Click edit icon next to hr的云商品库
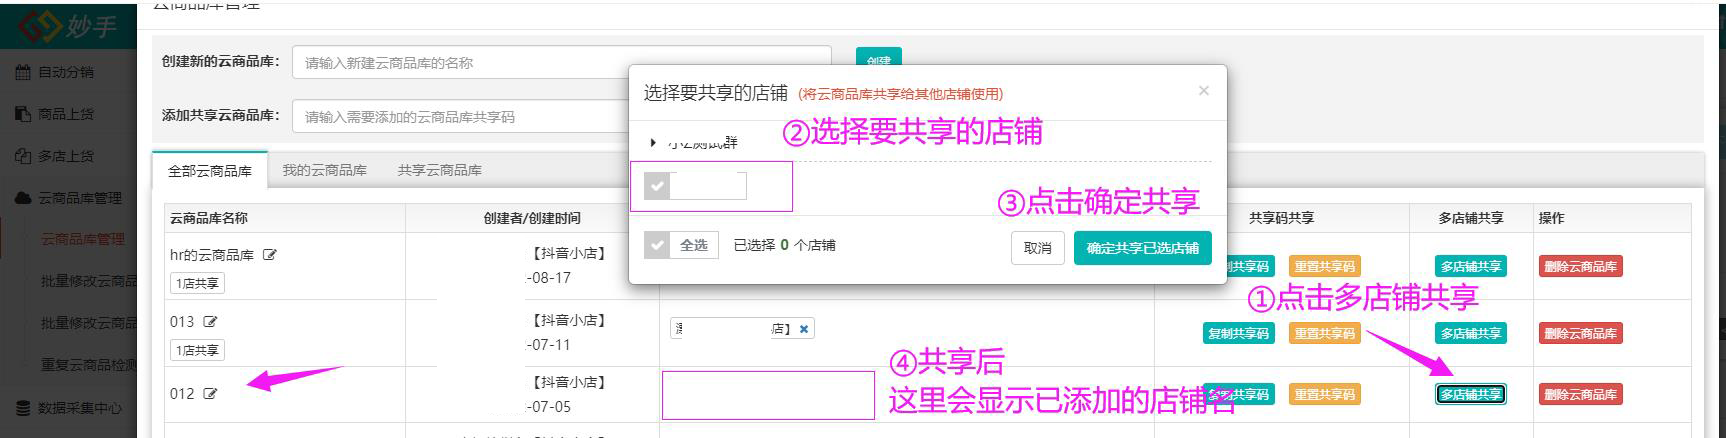This screenshot has height=438, width=1726. pyautogui.click(x=269, y=255)
